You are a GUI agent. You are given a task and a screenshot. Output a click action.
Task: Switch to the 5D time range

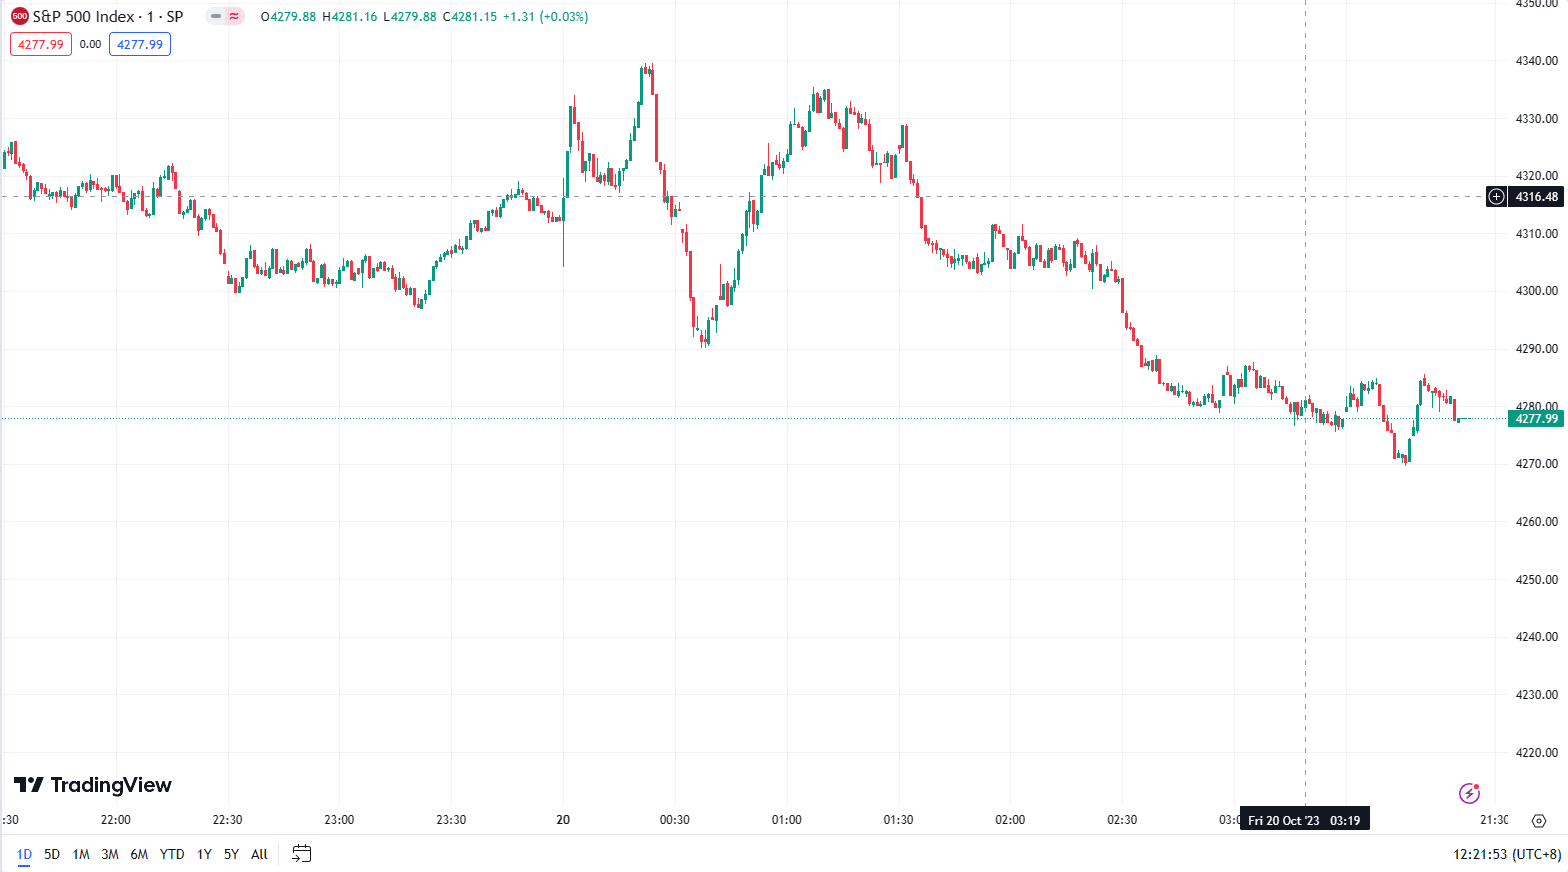(52, 854)
